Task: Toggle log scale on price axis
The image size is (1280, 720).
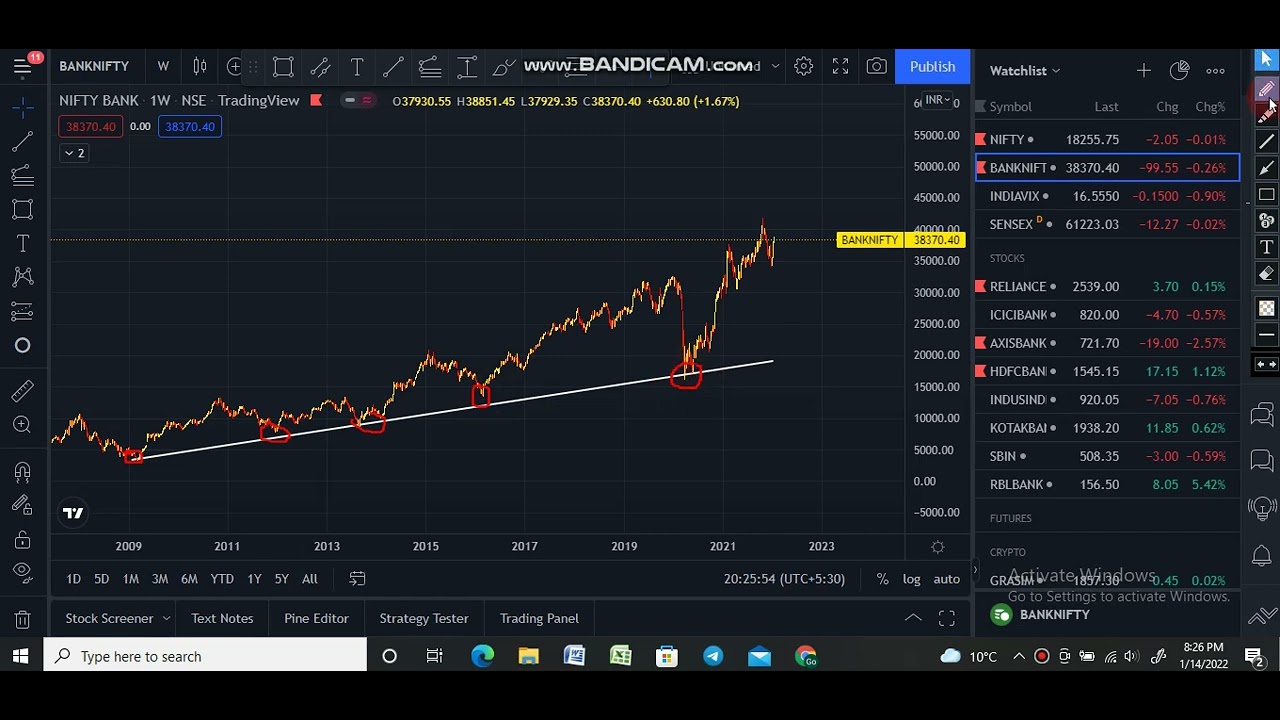Action: (911, 579)
